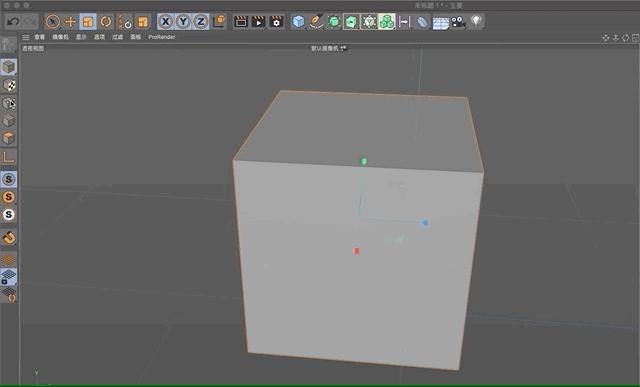Render the active view clapperboard

241,22
